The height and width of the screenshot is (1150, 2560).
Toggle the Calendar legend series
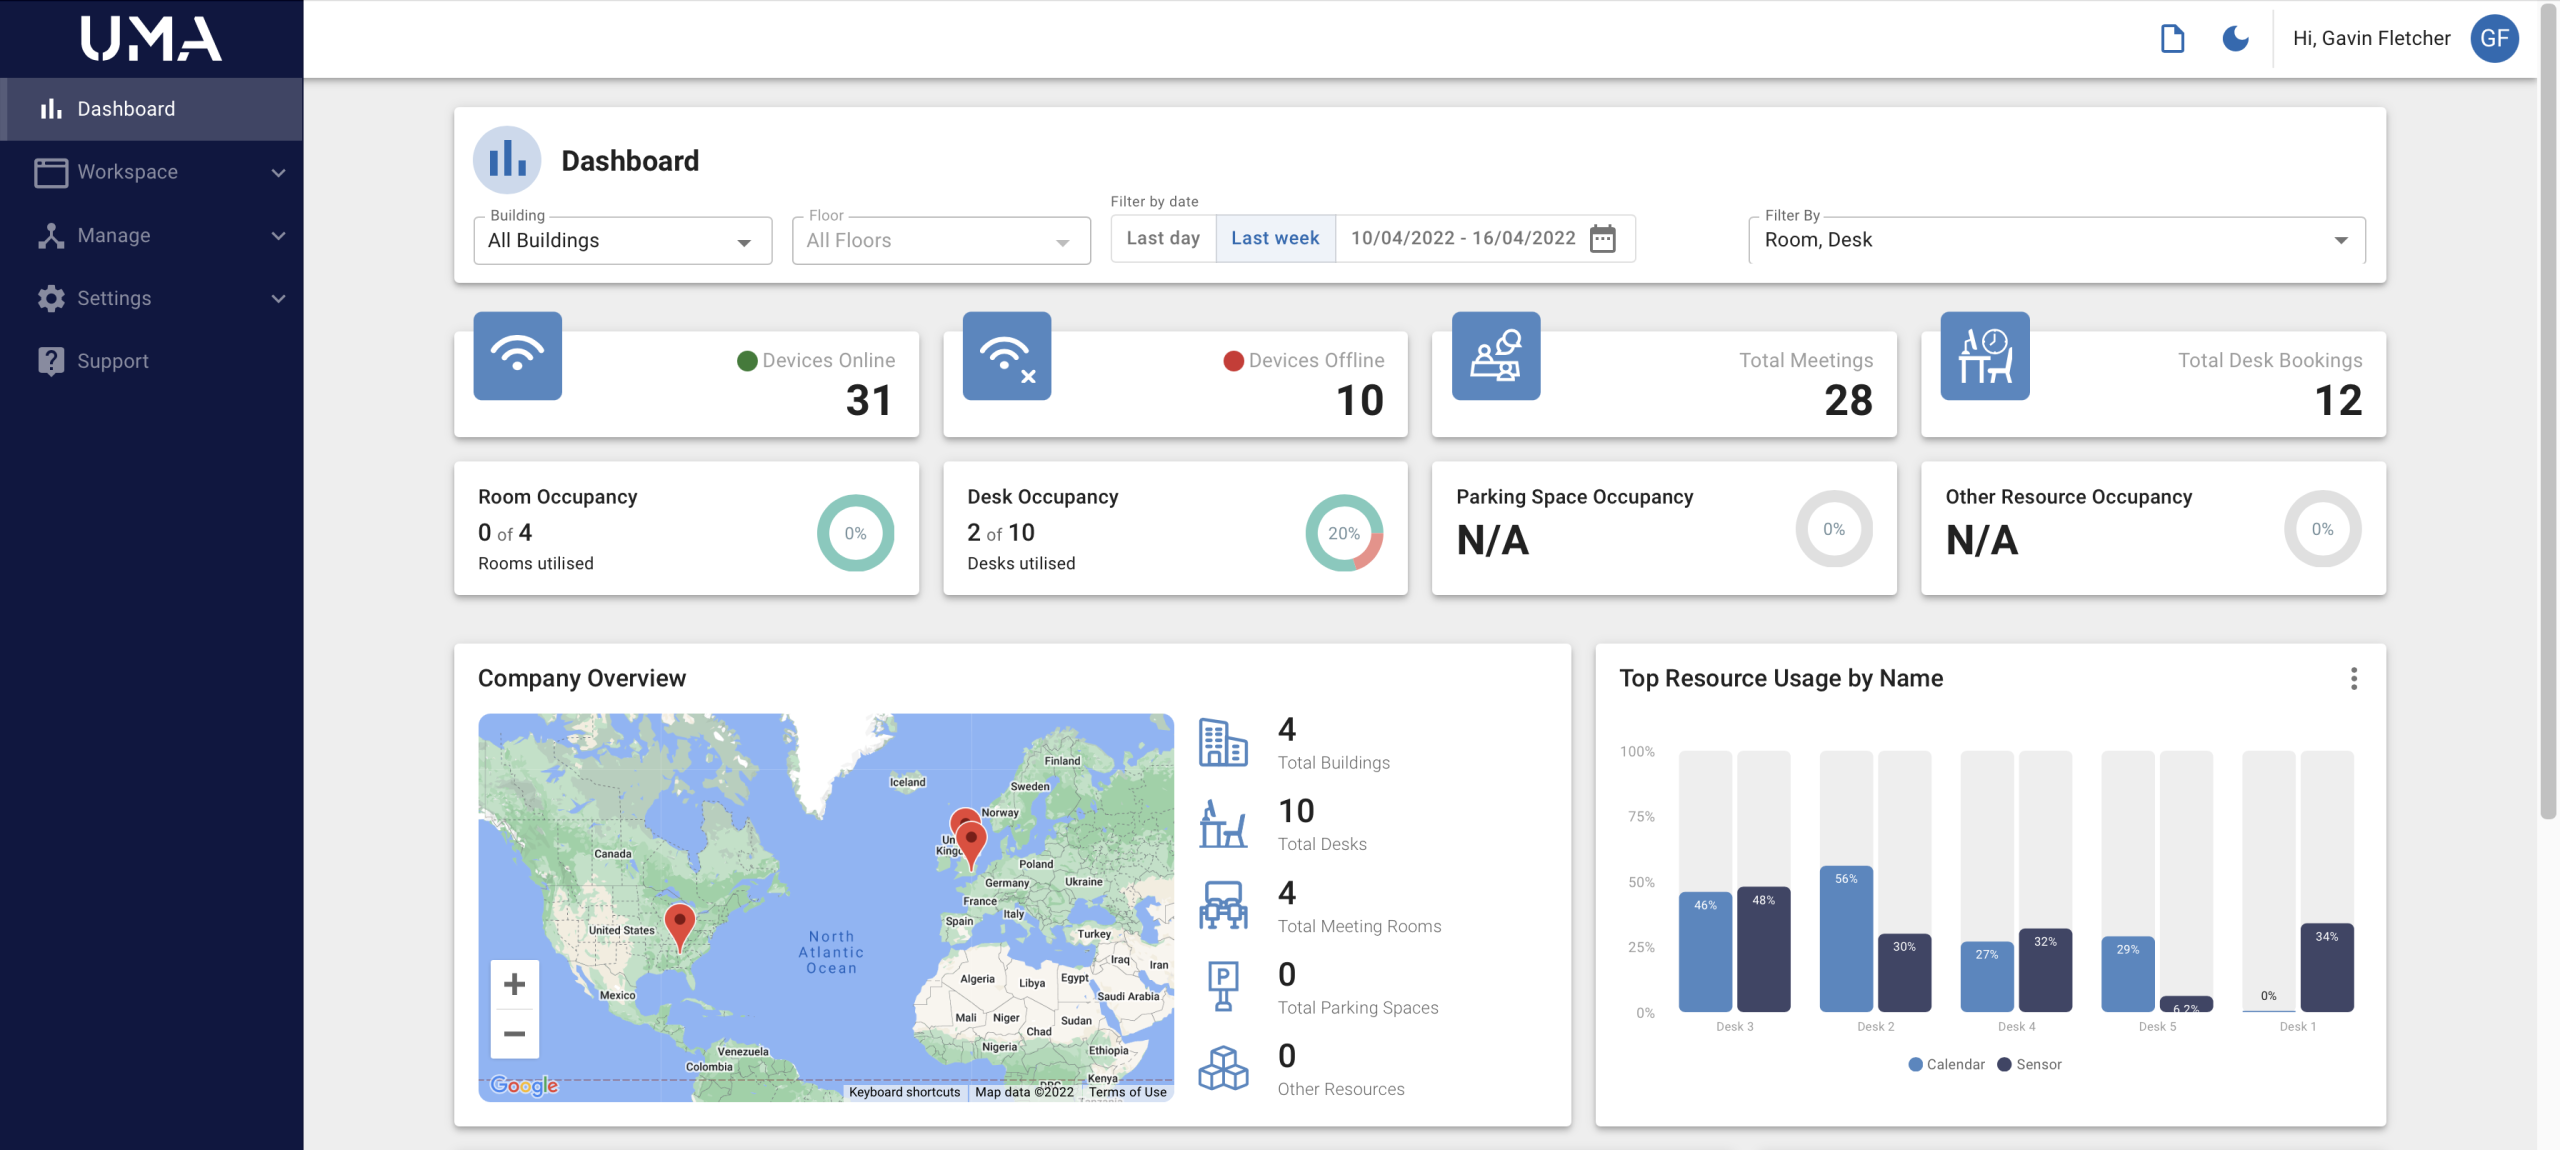coord(1946,1064)
